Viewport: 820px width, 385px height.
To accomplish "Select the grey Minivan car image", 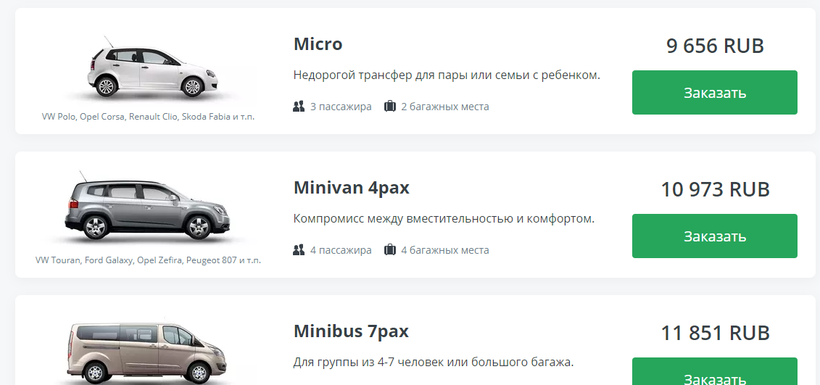I will pos(147,207).
